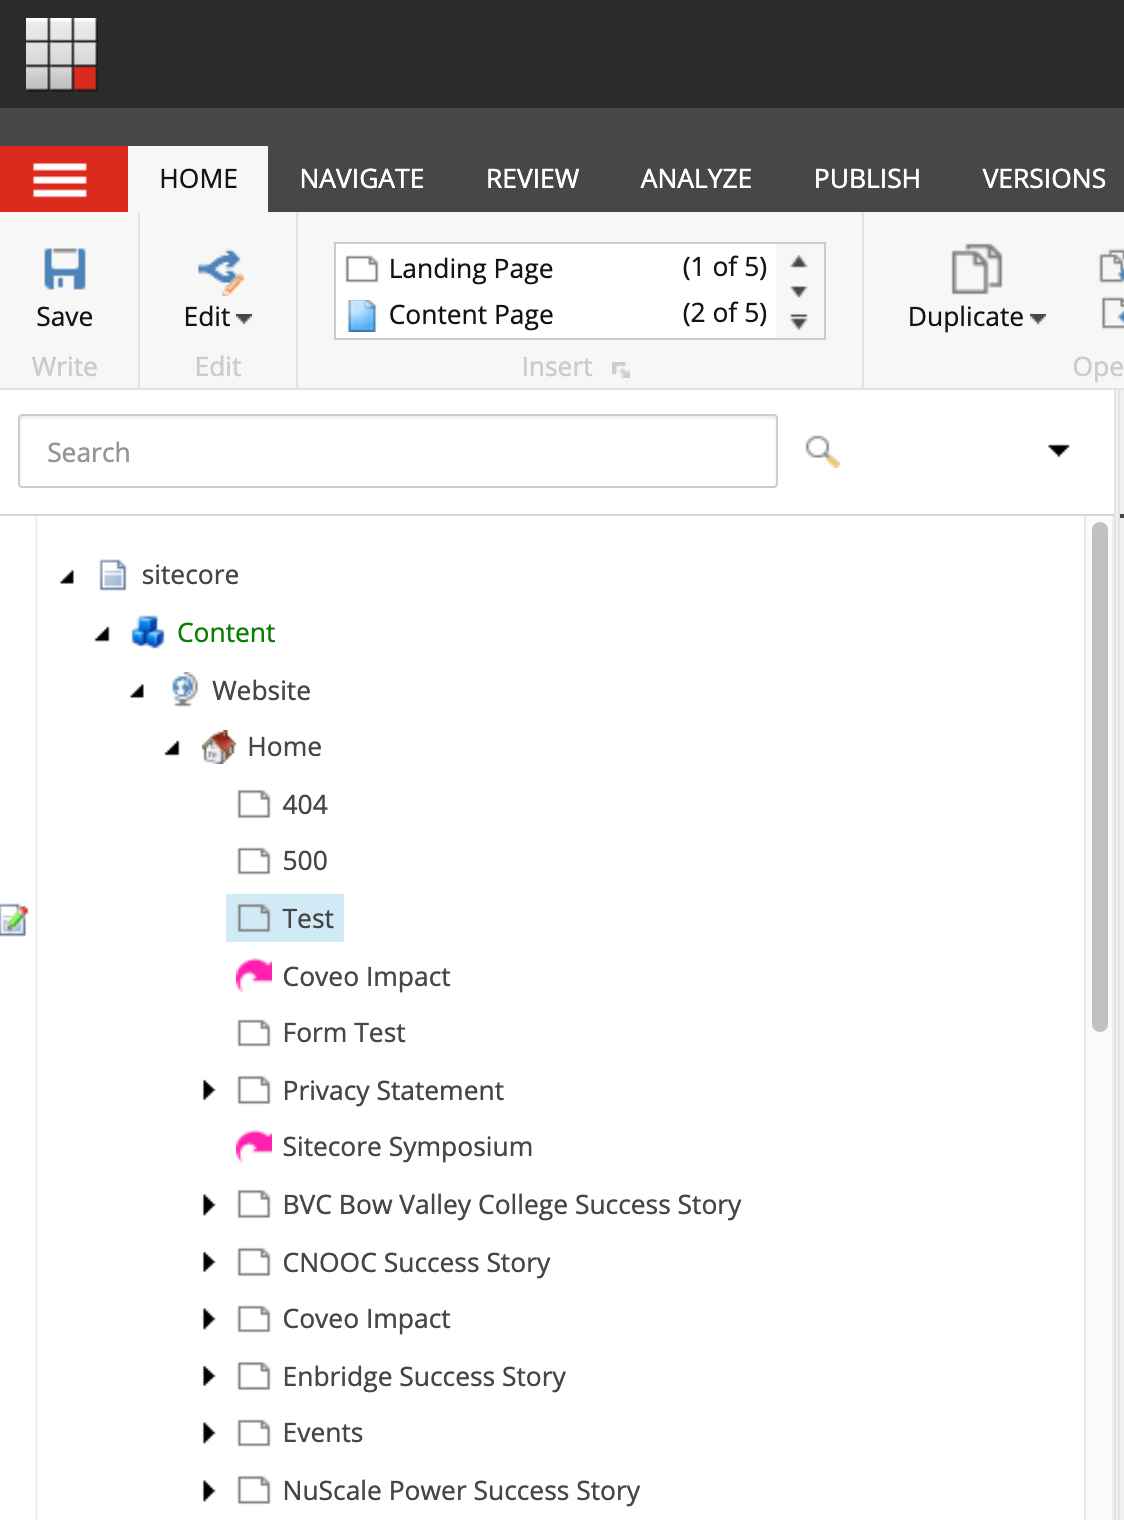This screenshot has width=1124, height=1520.
Task: Expand the CNOOC Success Story node
Action: [x=208, y=1262]
